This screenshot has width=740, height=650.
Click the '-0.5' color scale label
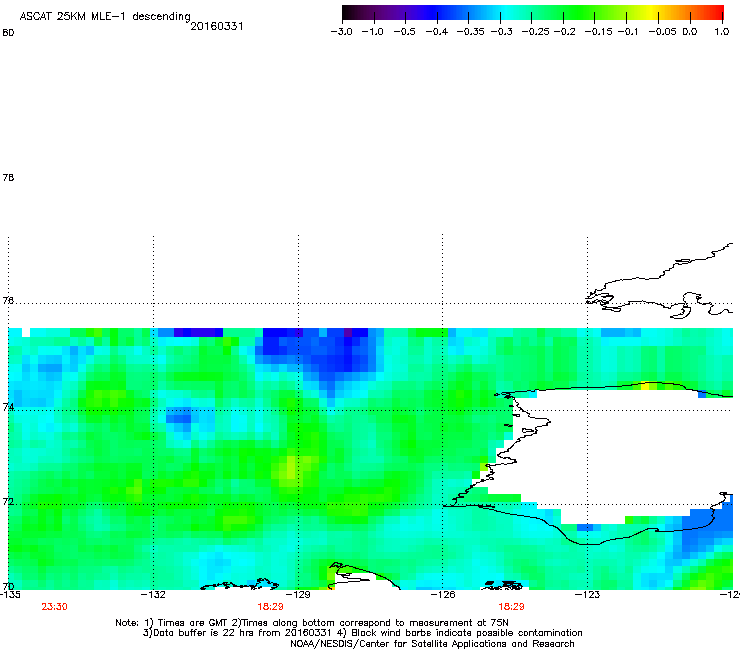tap(404, 32)
